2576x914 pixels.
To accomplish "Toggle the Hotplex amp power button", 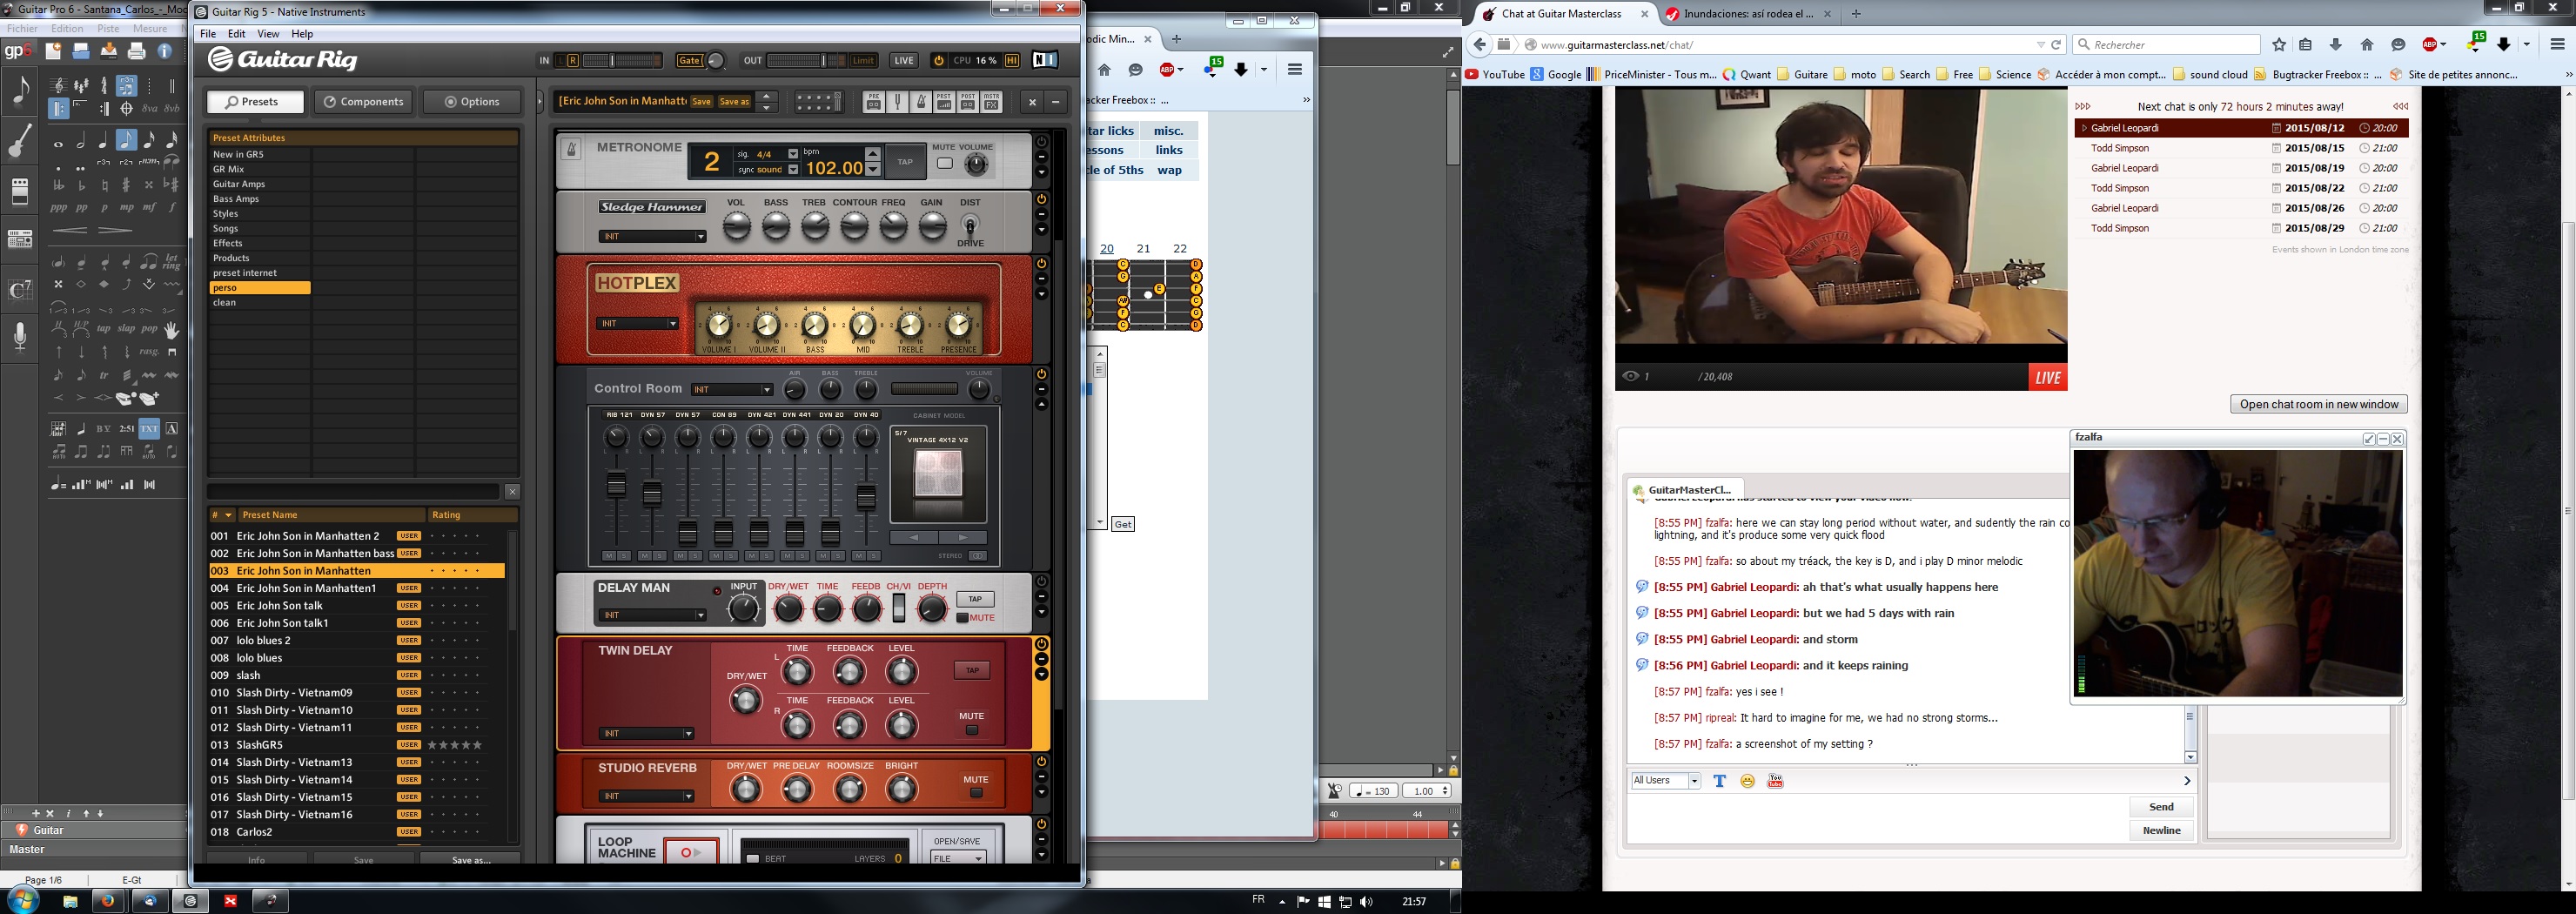I will coord(1041,264).
